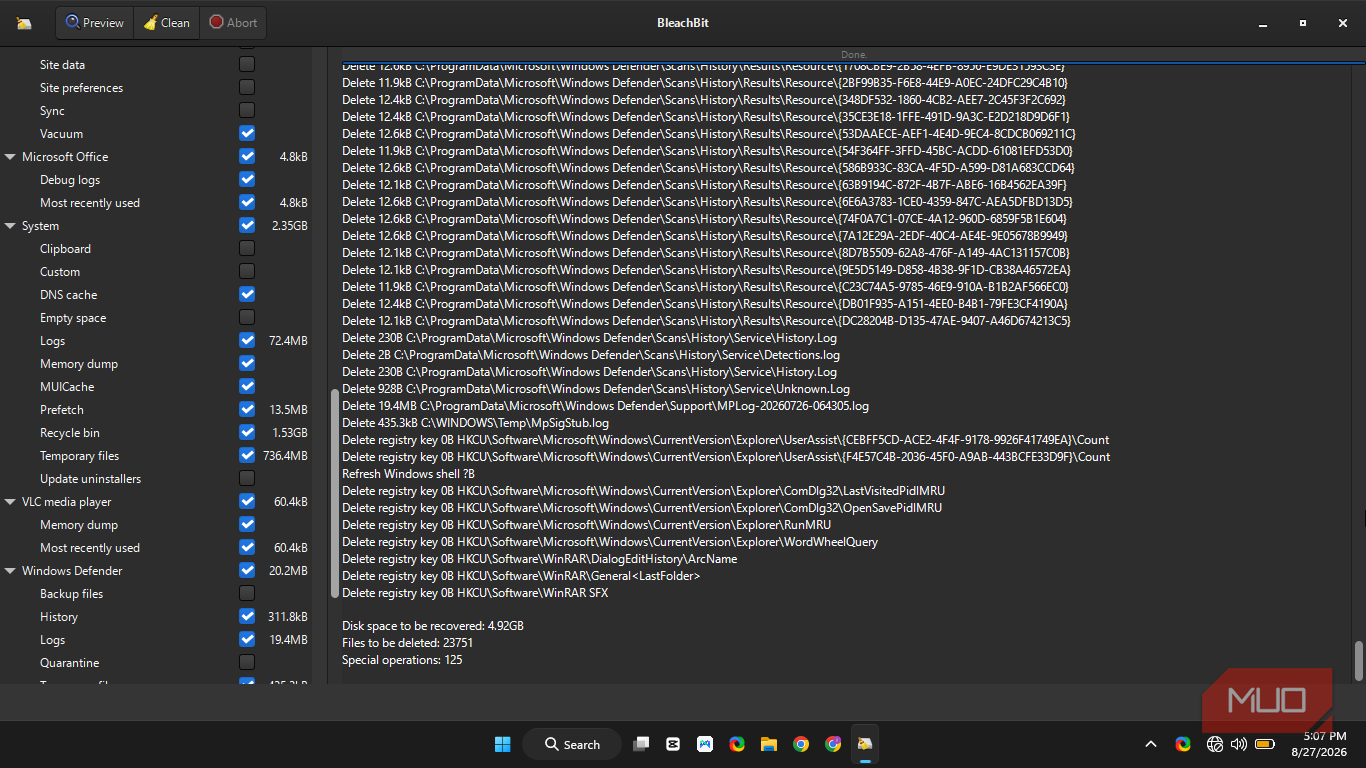The image size is (1366, 768).
Task: Enable the Custom checkbox
Action: (247, 272)
